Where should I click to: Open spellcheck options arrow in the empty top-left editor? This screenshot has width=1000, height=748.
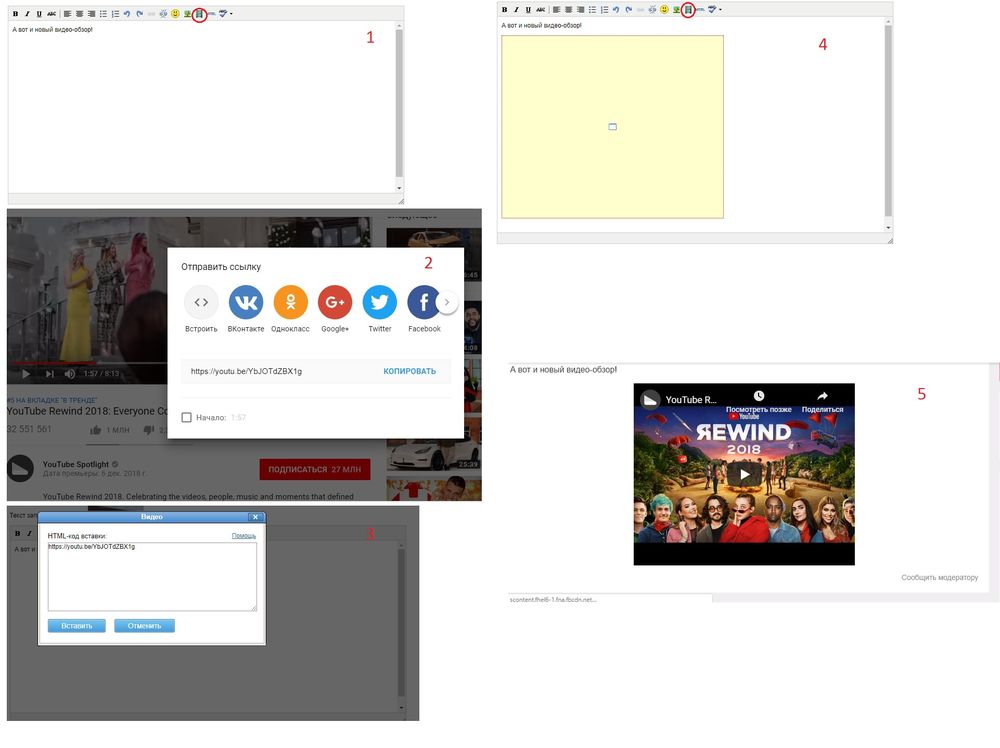pos(231,13)
